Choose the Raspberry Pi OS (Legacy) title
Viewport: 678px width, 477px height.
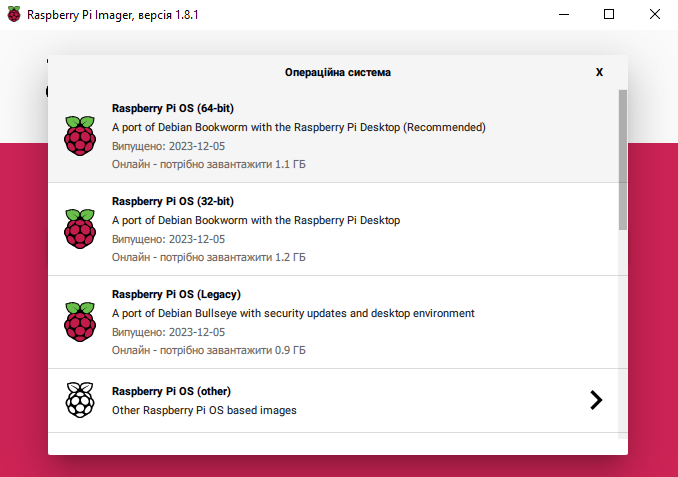click(176, 294)
